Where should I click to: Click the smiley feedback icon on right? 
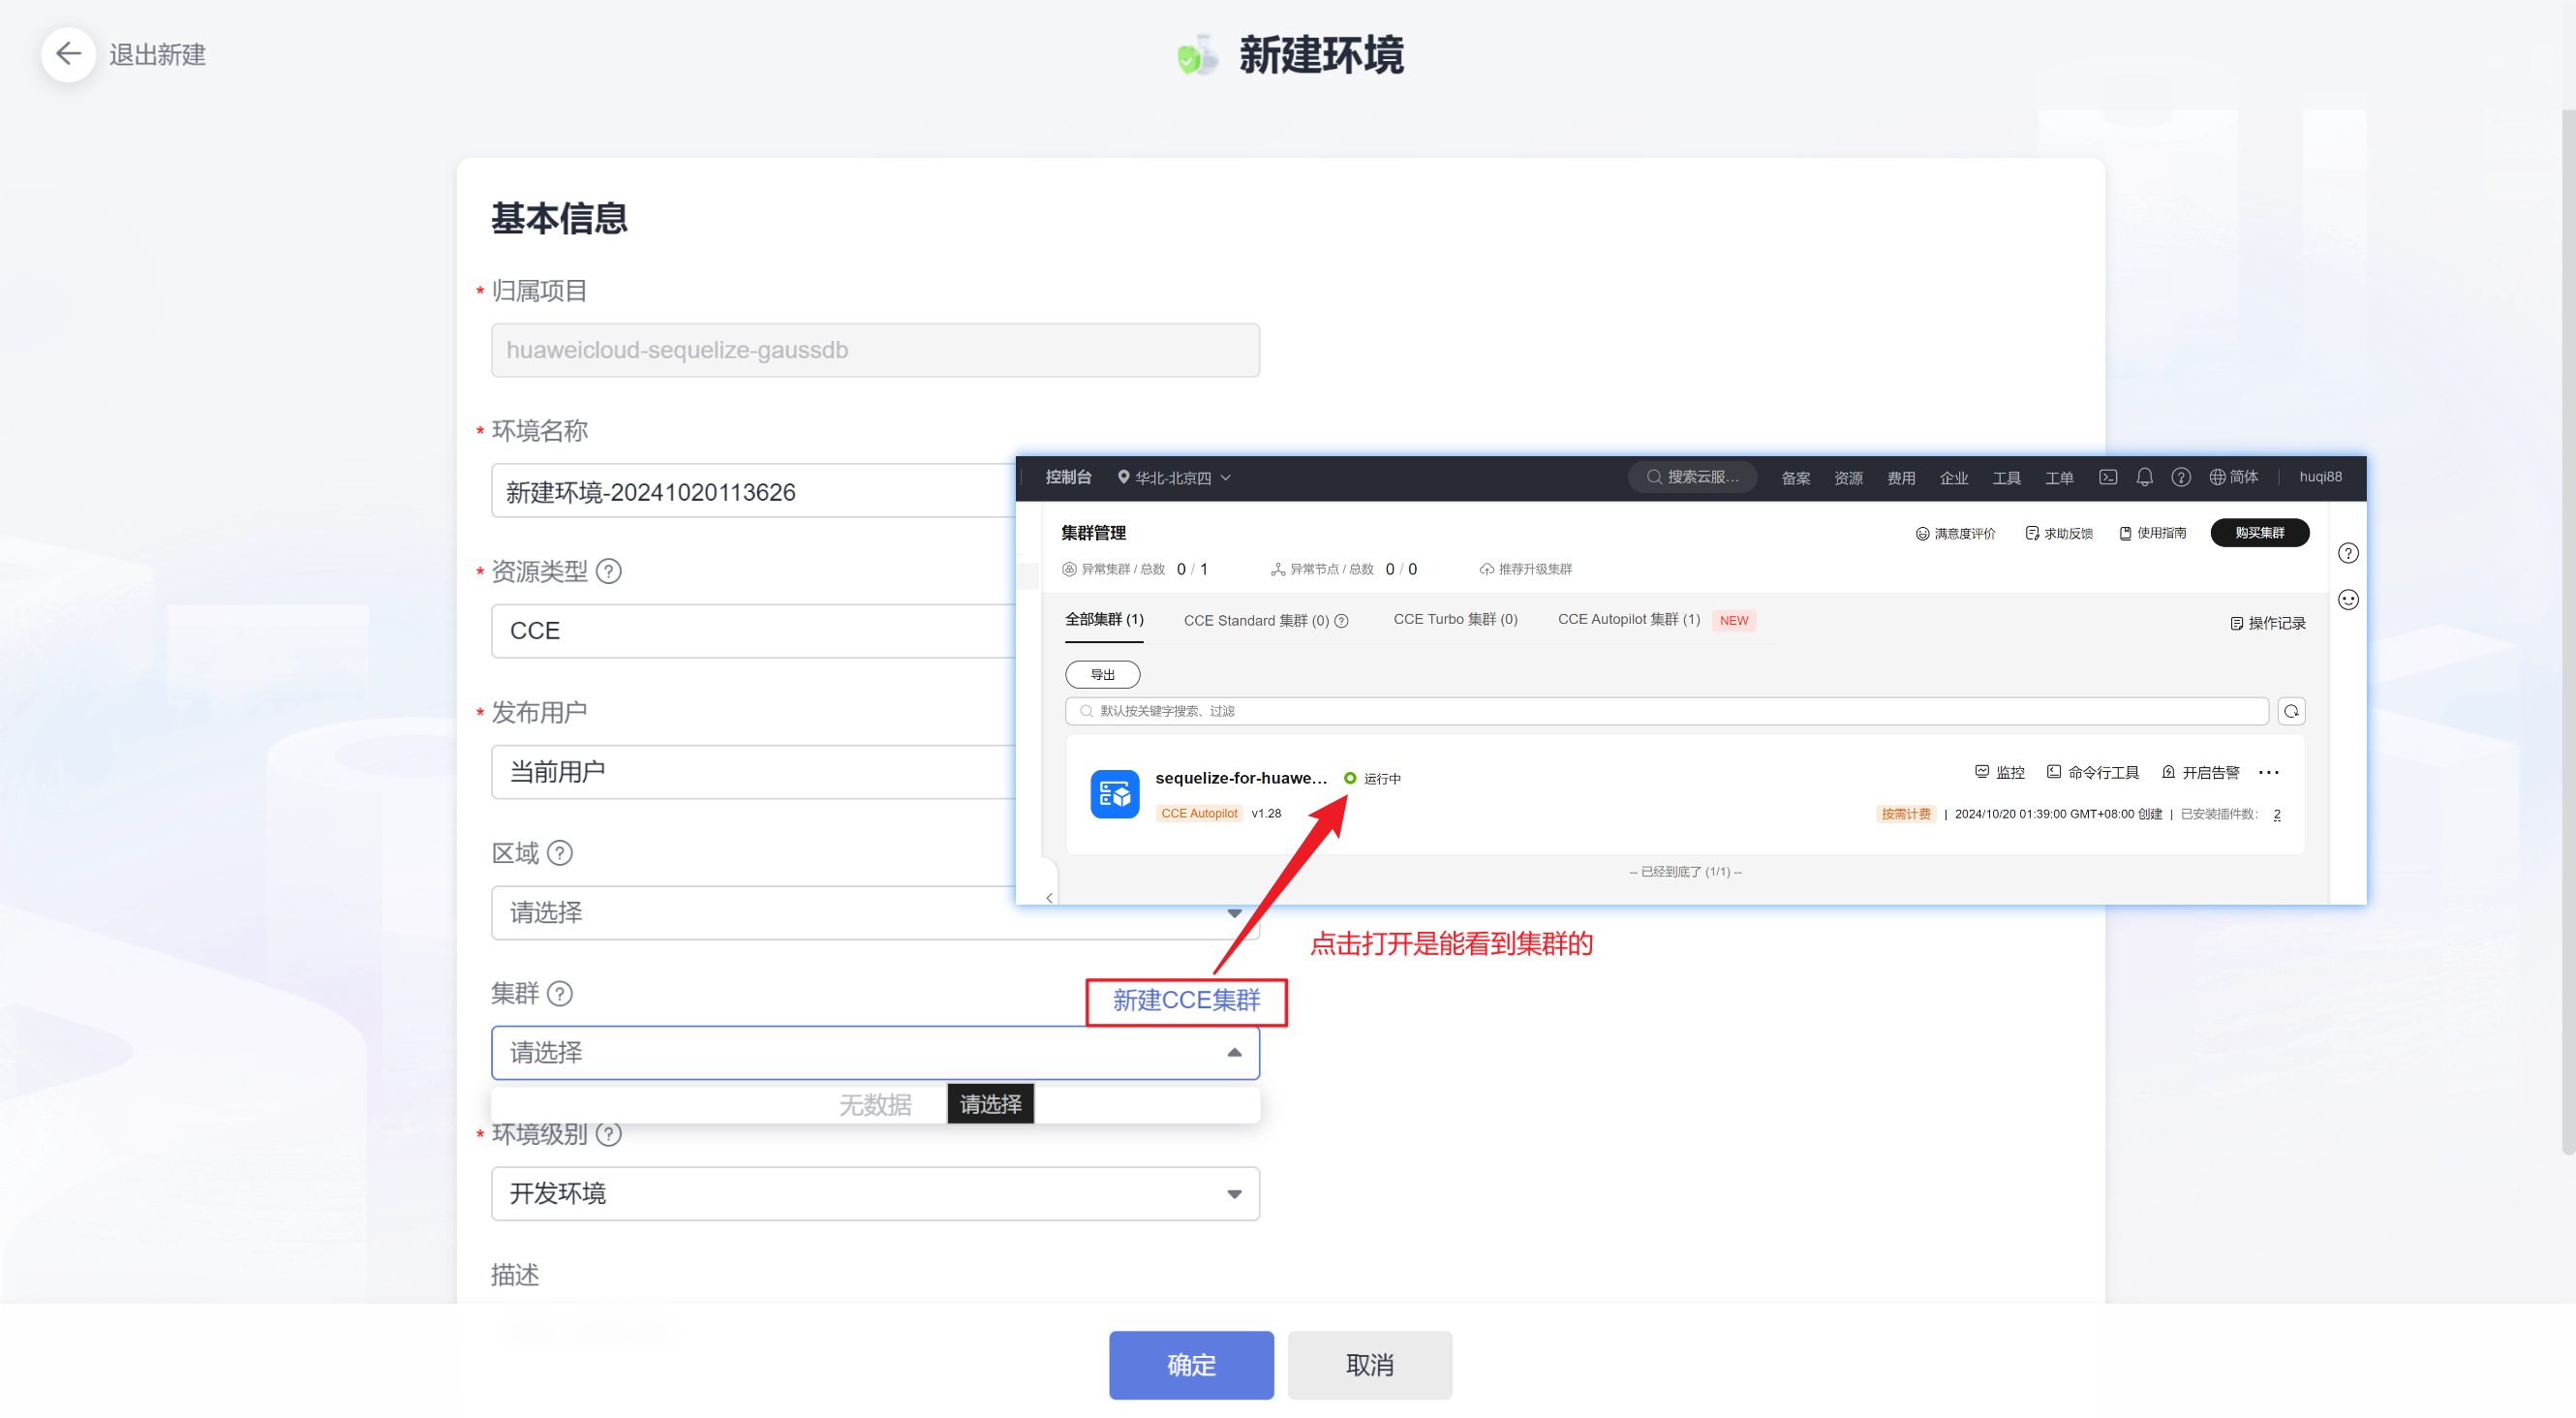(2348, 599)
